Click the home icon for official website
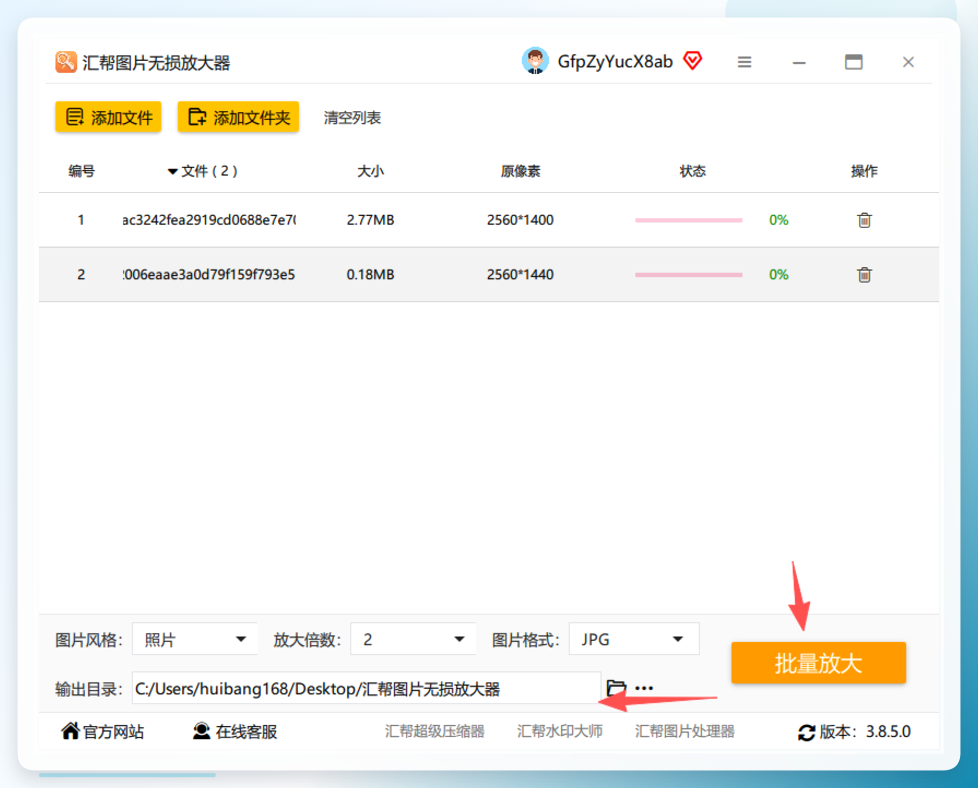Screen dimensions: 978x788 coord(70,731)
